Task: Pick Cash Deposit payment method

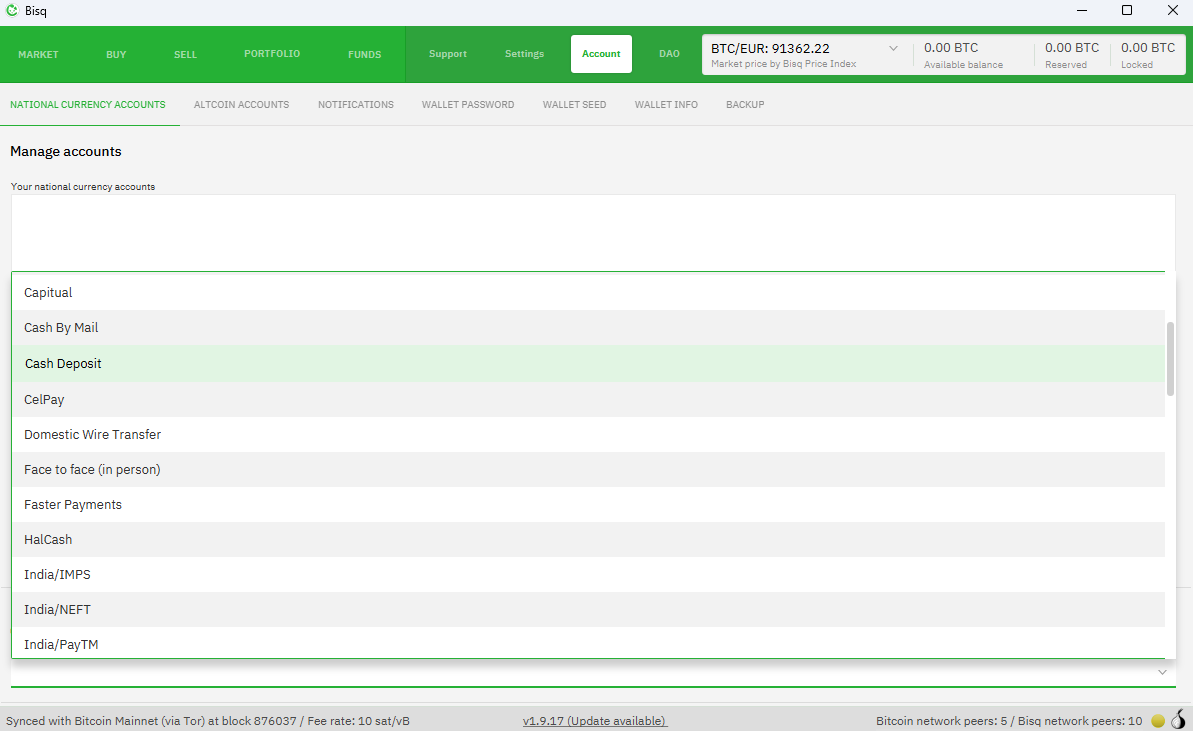Action: tap(588, 364)
